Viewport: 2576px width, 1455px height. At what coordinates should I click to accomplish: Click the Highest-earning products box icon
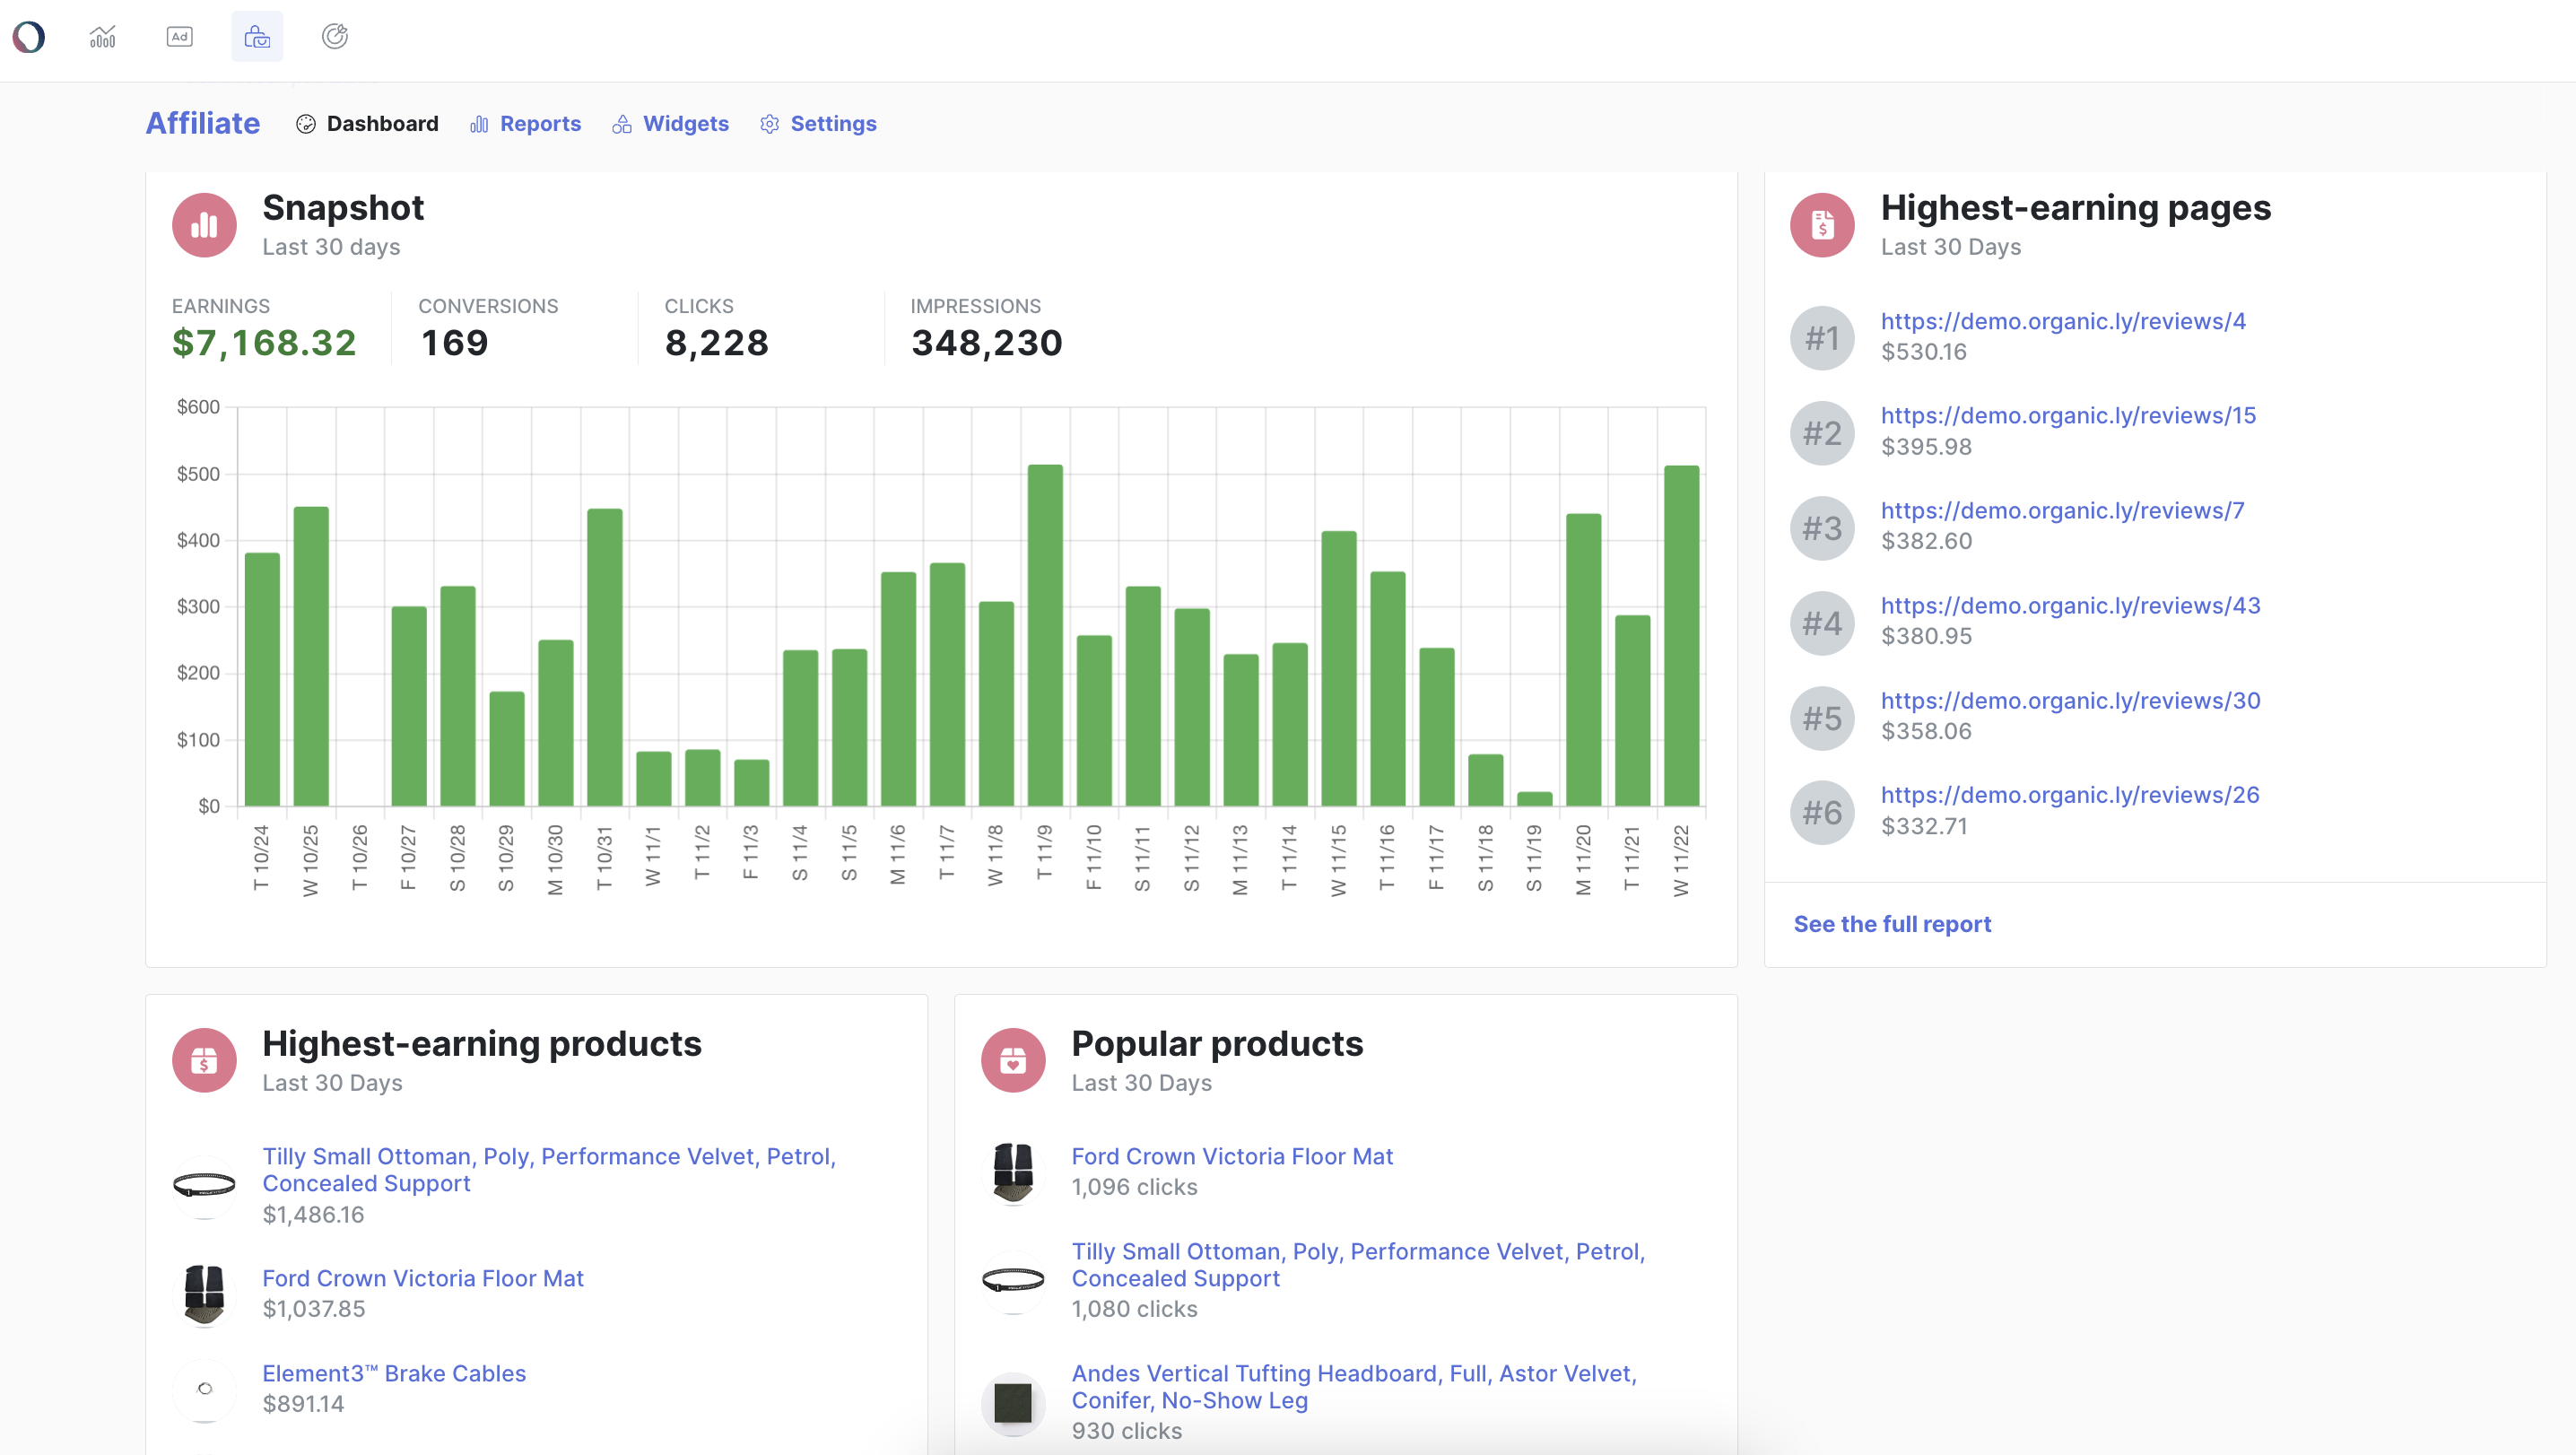point(204,1060)
